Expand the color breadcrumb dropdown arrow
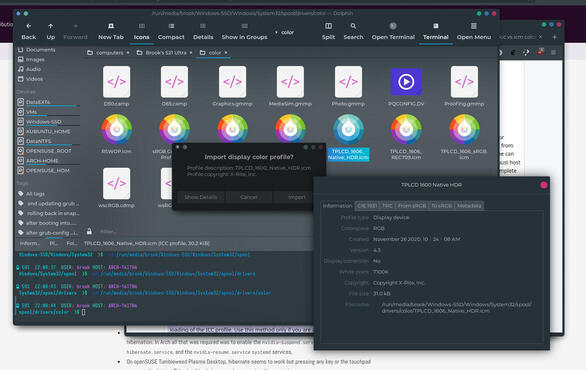Viewport: 586px width, 370px height. tap(226, 53)
